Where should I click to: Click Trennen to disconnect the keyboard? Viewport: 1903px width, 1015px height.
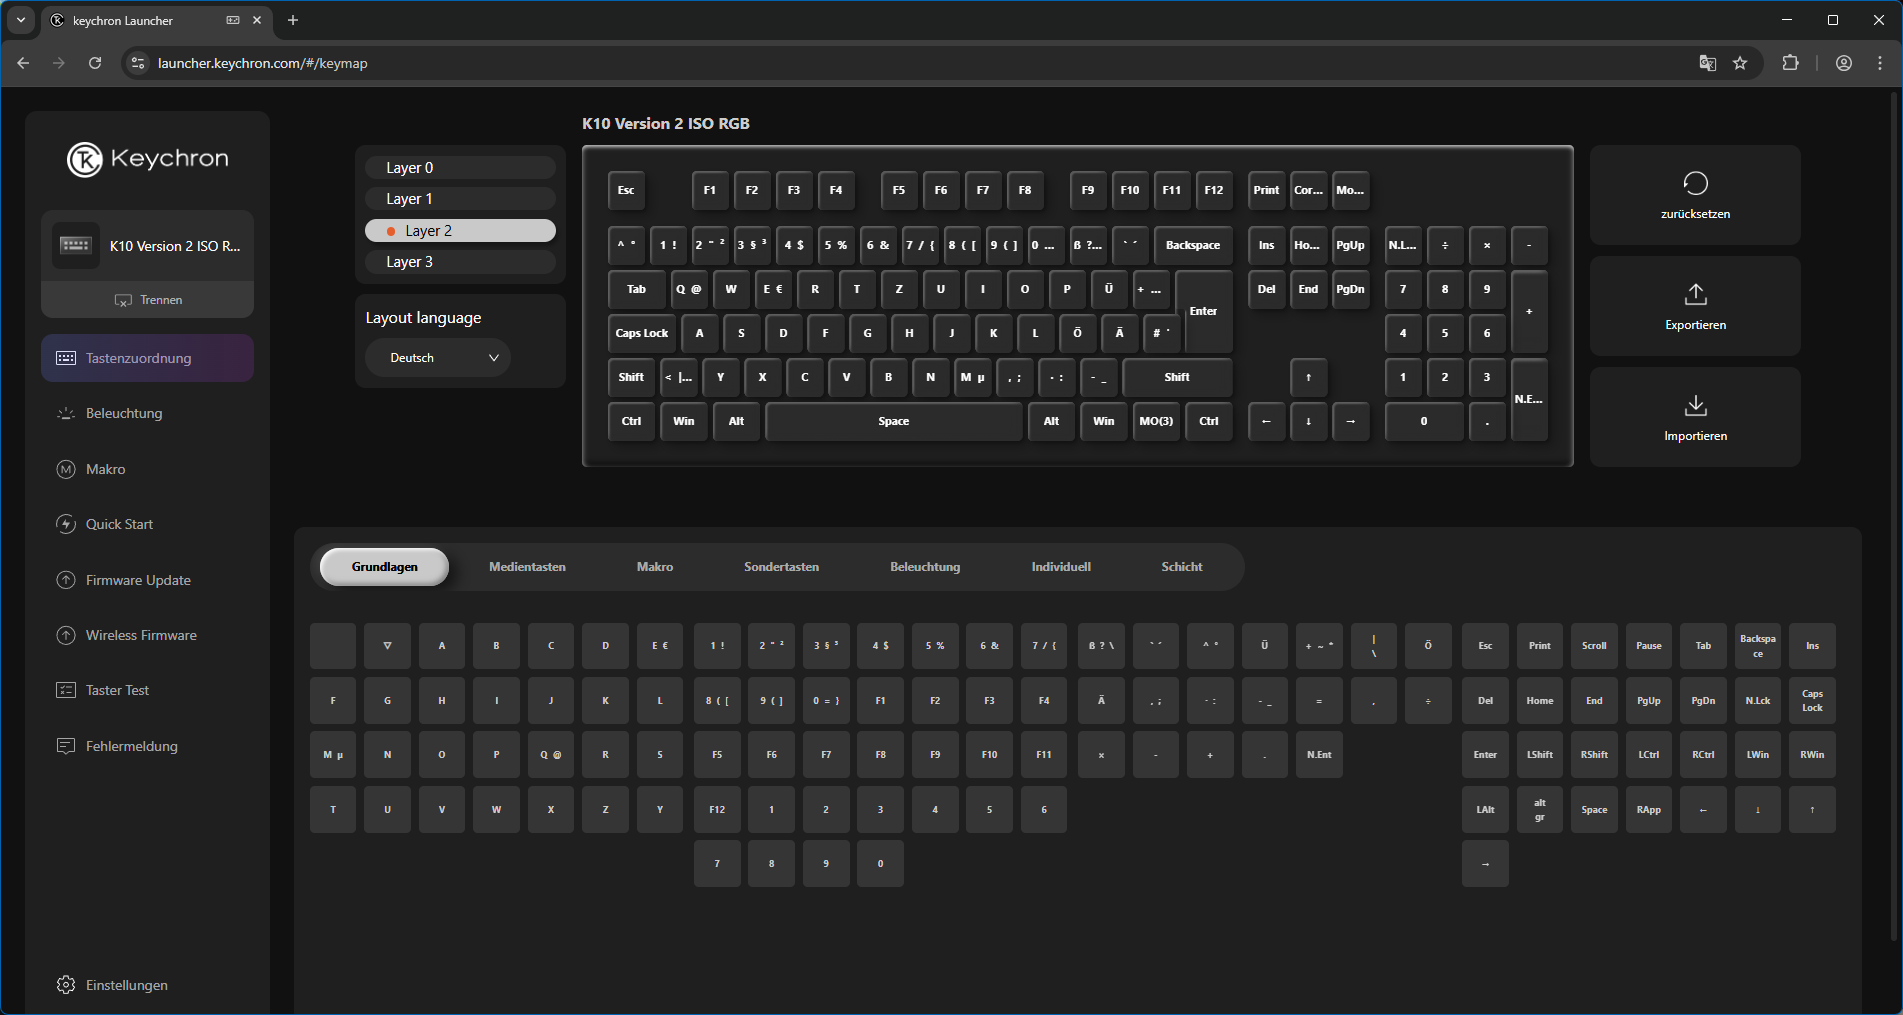148,300
